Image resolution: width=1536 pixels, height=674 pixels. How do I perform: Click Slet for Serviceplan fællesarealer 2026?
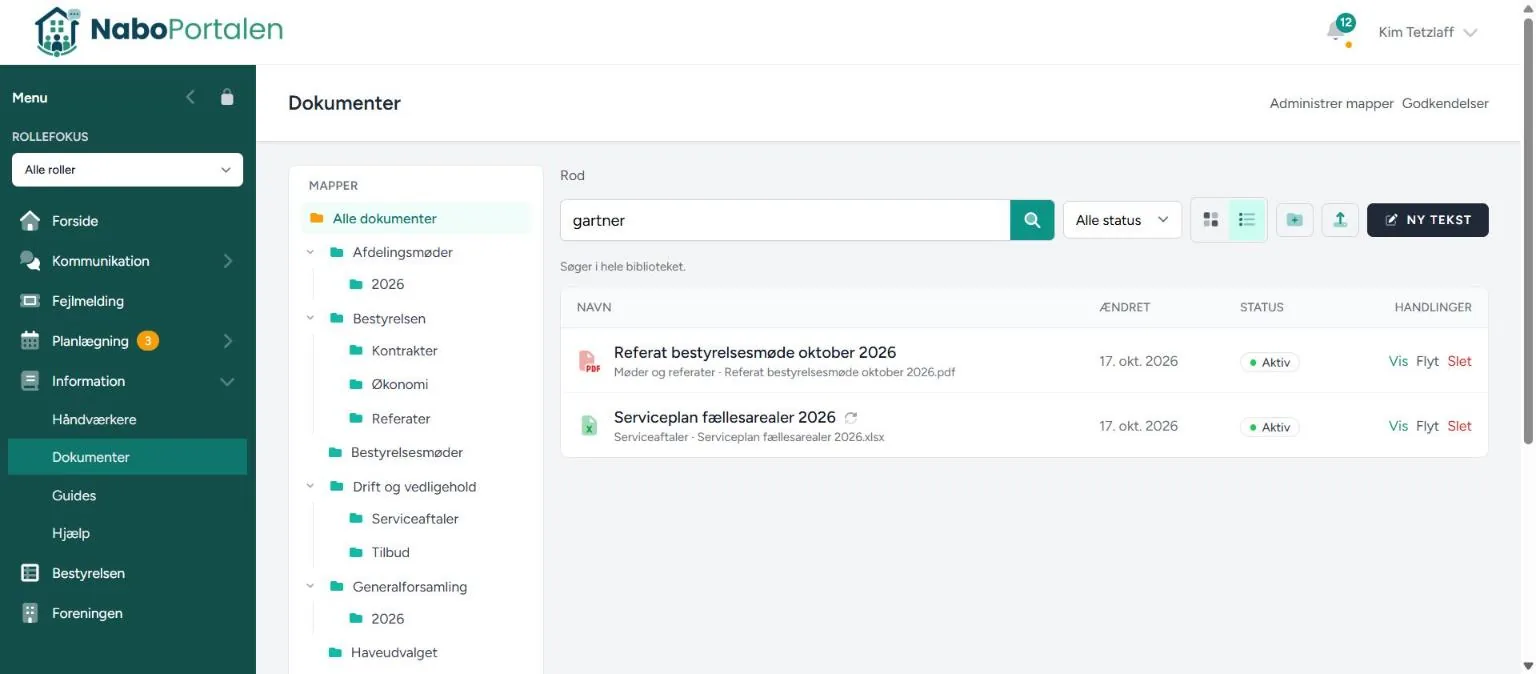tap(1459, 426)
